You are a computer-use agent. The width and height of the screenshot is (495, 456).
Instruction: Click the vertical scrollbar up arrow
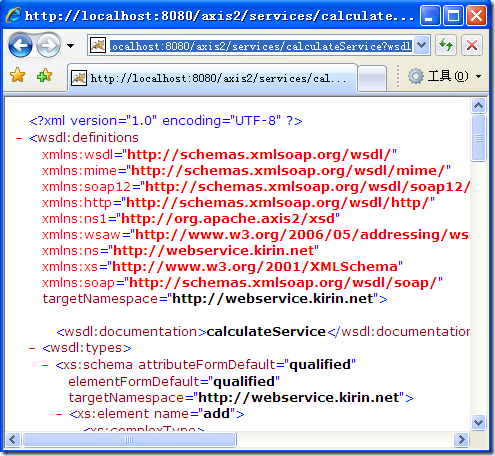pos(479,106)
